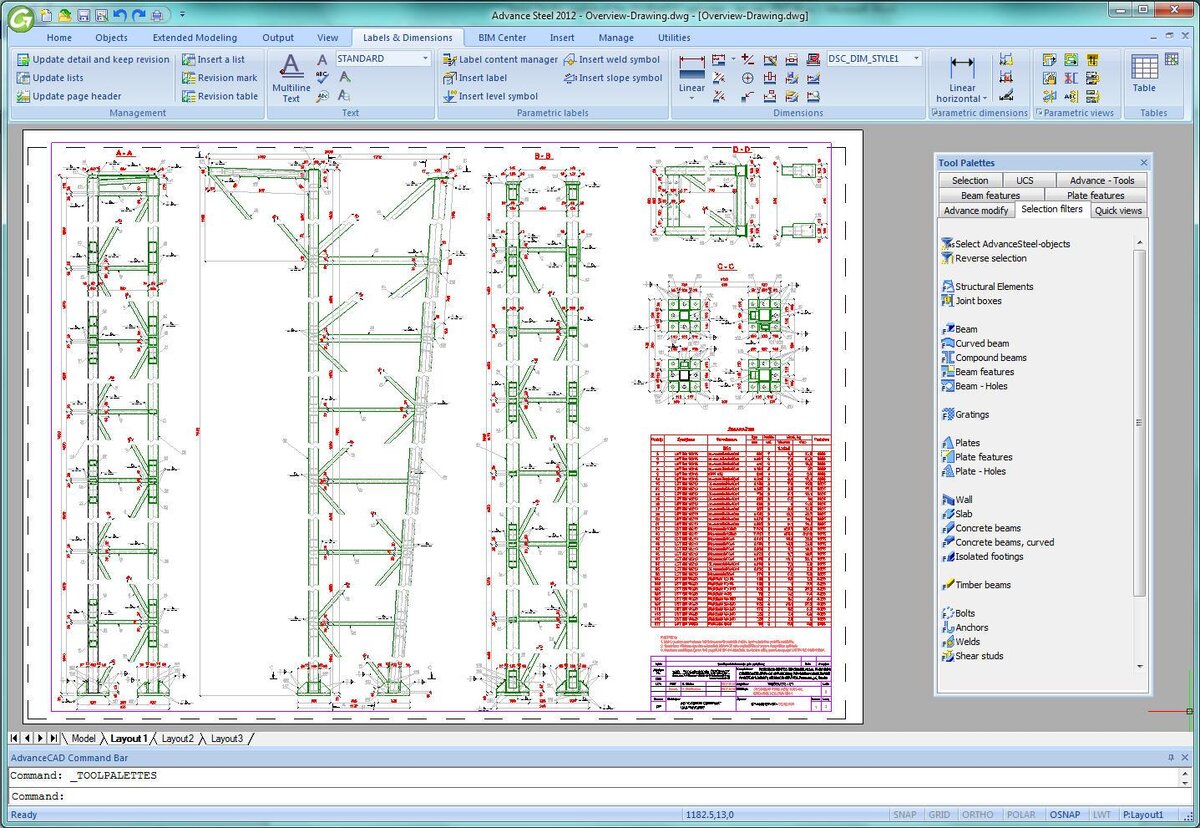
Task: Click Revision mark button
Action: [x=219, y=78]
